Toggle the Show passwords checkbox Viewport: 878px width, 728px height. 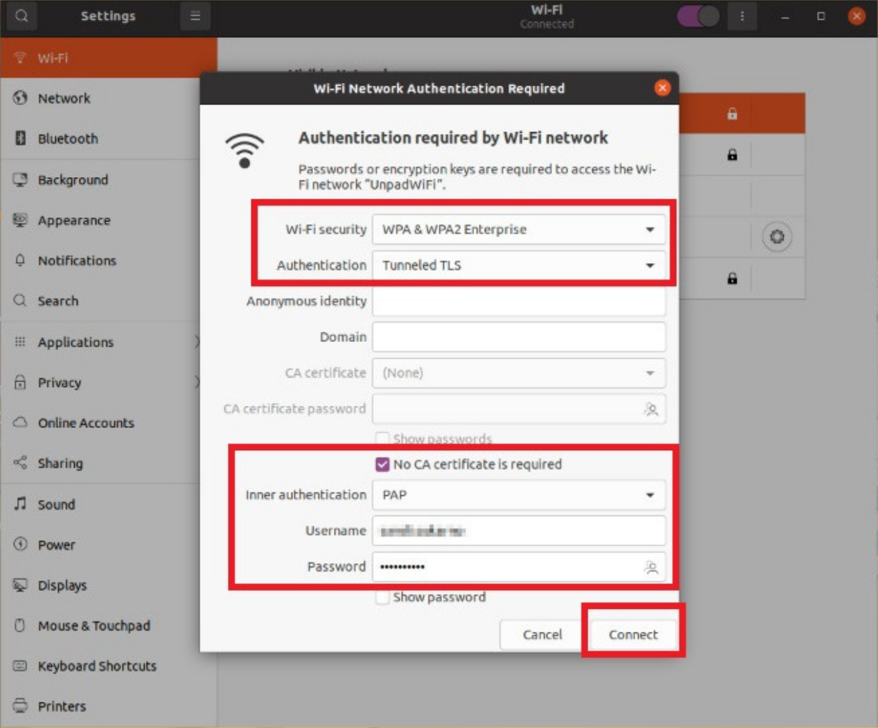click(382, 438)
